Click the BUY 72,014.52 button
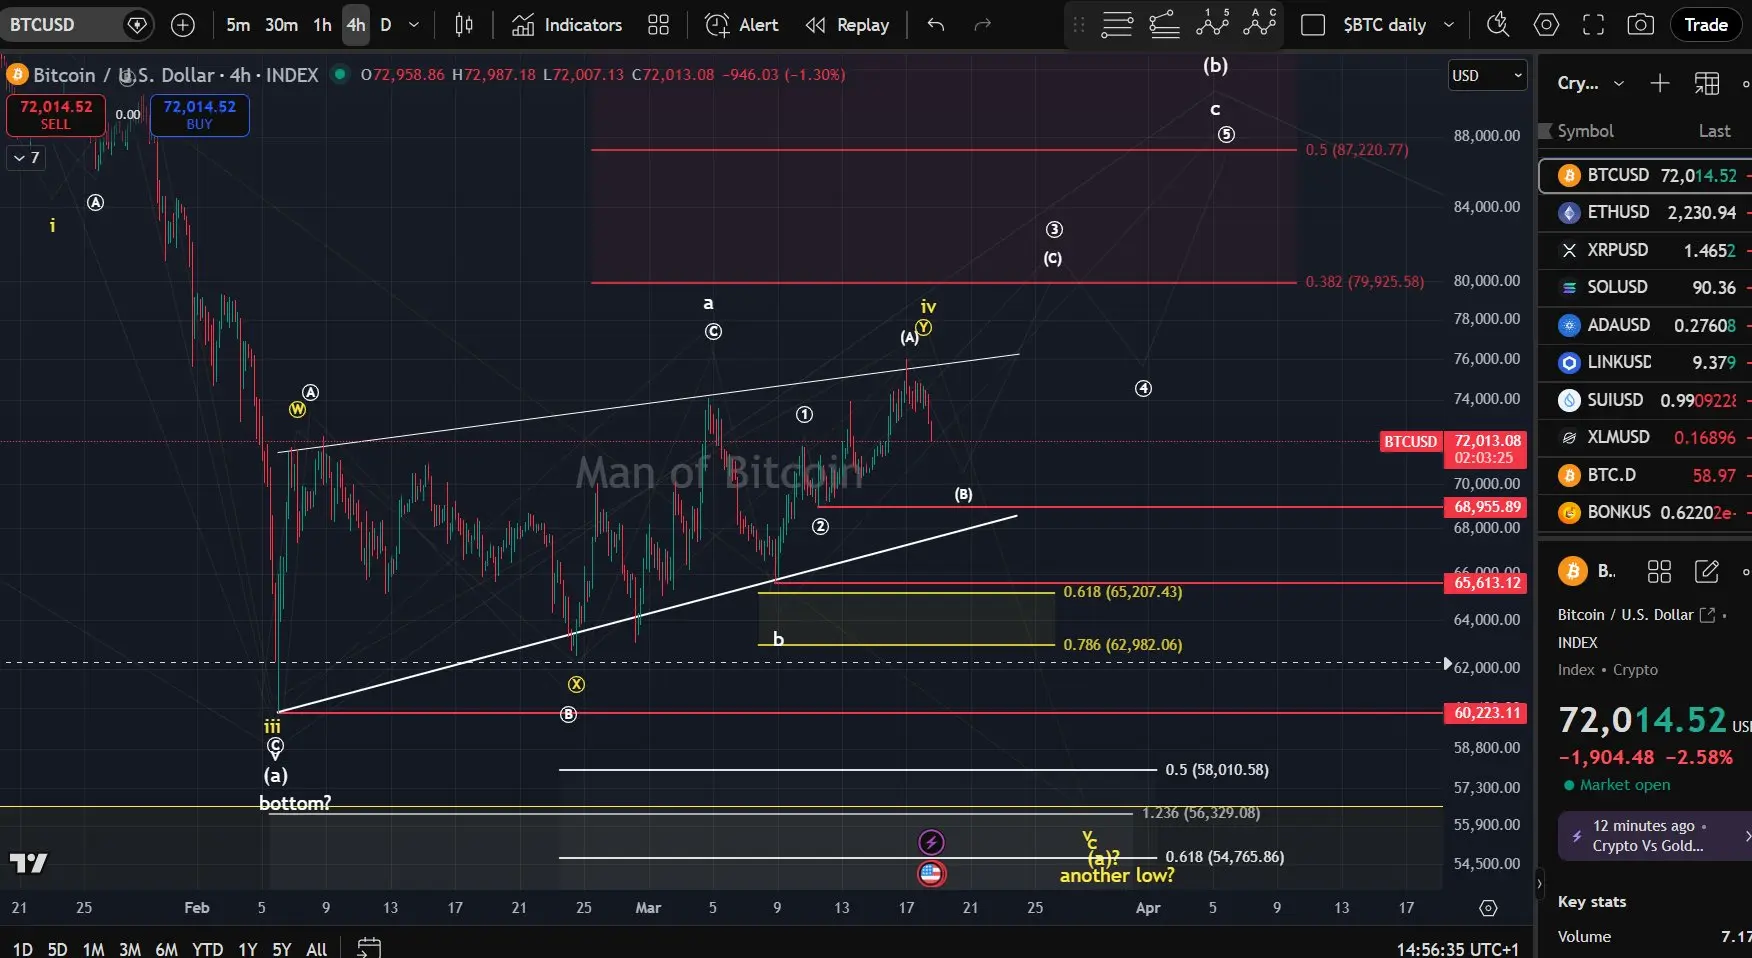 (x=200, y=115)
